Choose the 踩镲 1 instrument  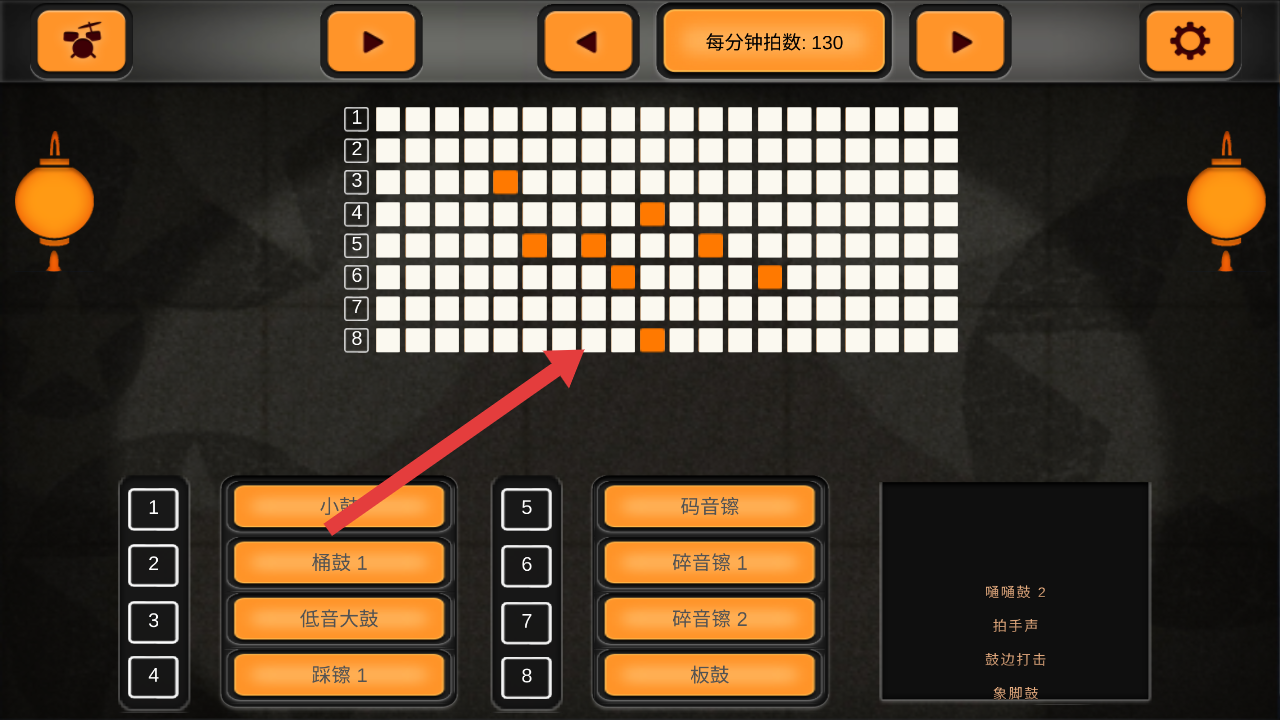[339, 675]
